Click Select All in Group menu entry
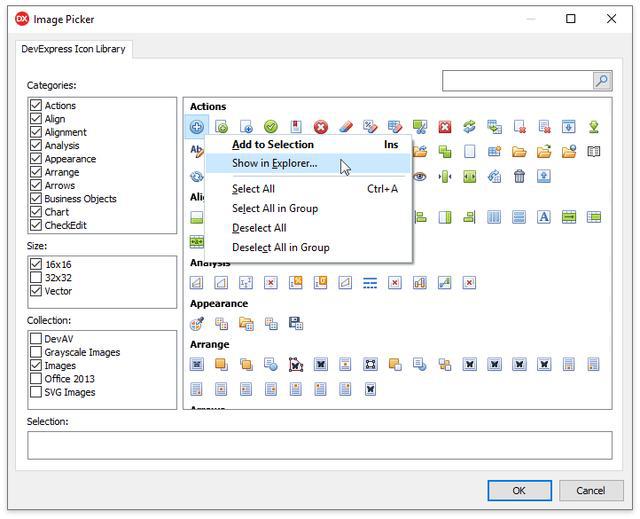The height and width of the screenshot is (519, 640). click(x=274, y=208)
